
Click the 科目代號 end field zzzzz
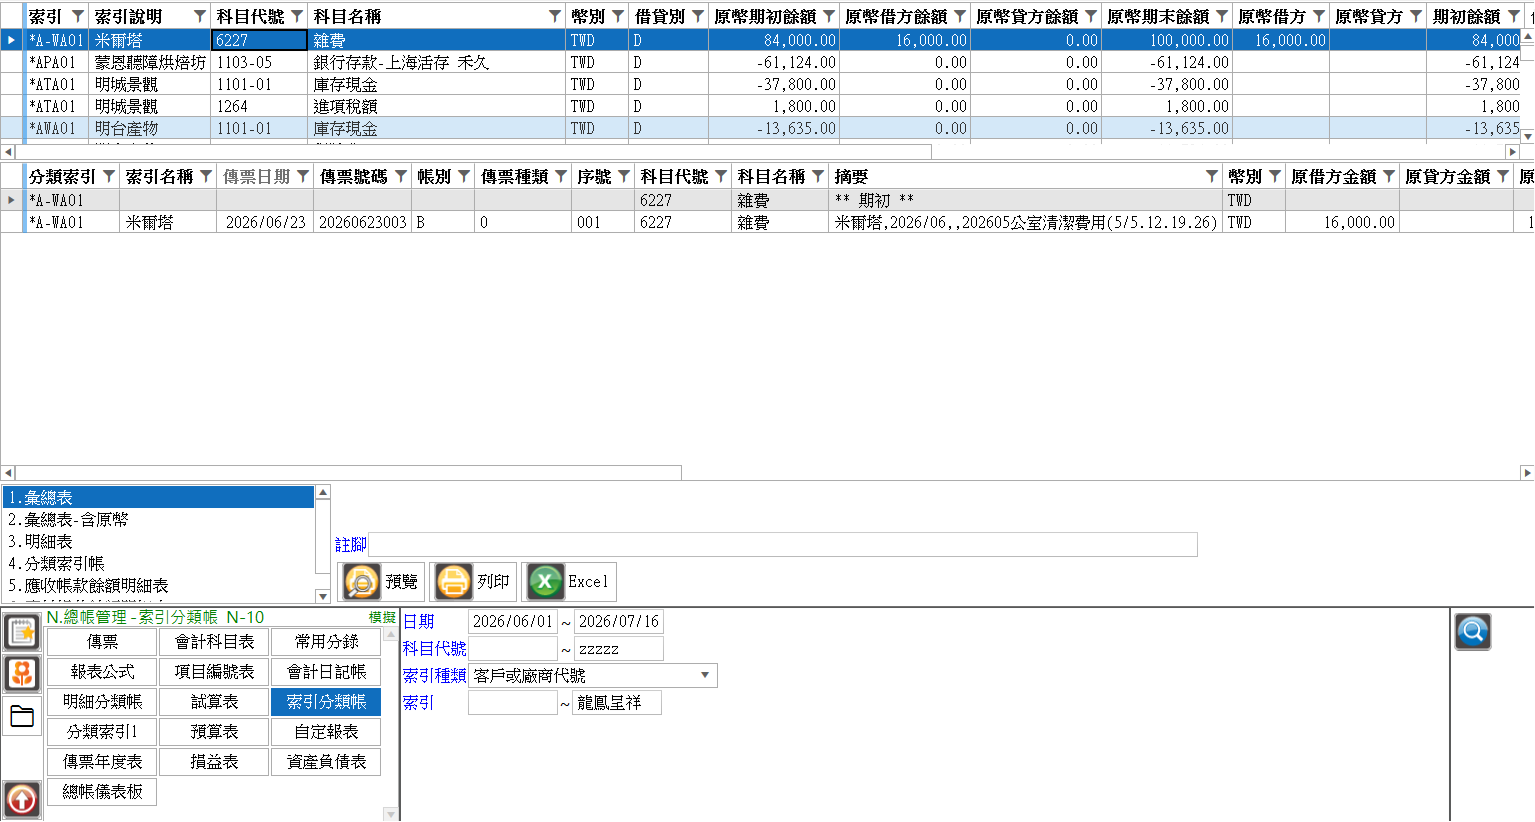[x=618, y=648]
